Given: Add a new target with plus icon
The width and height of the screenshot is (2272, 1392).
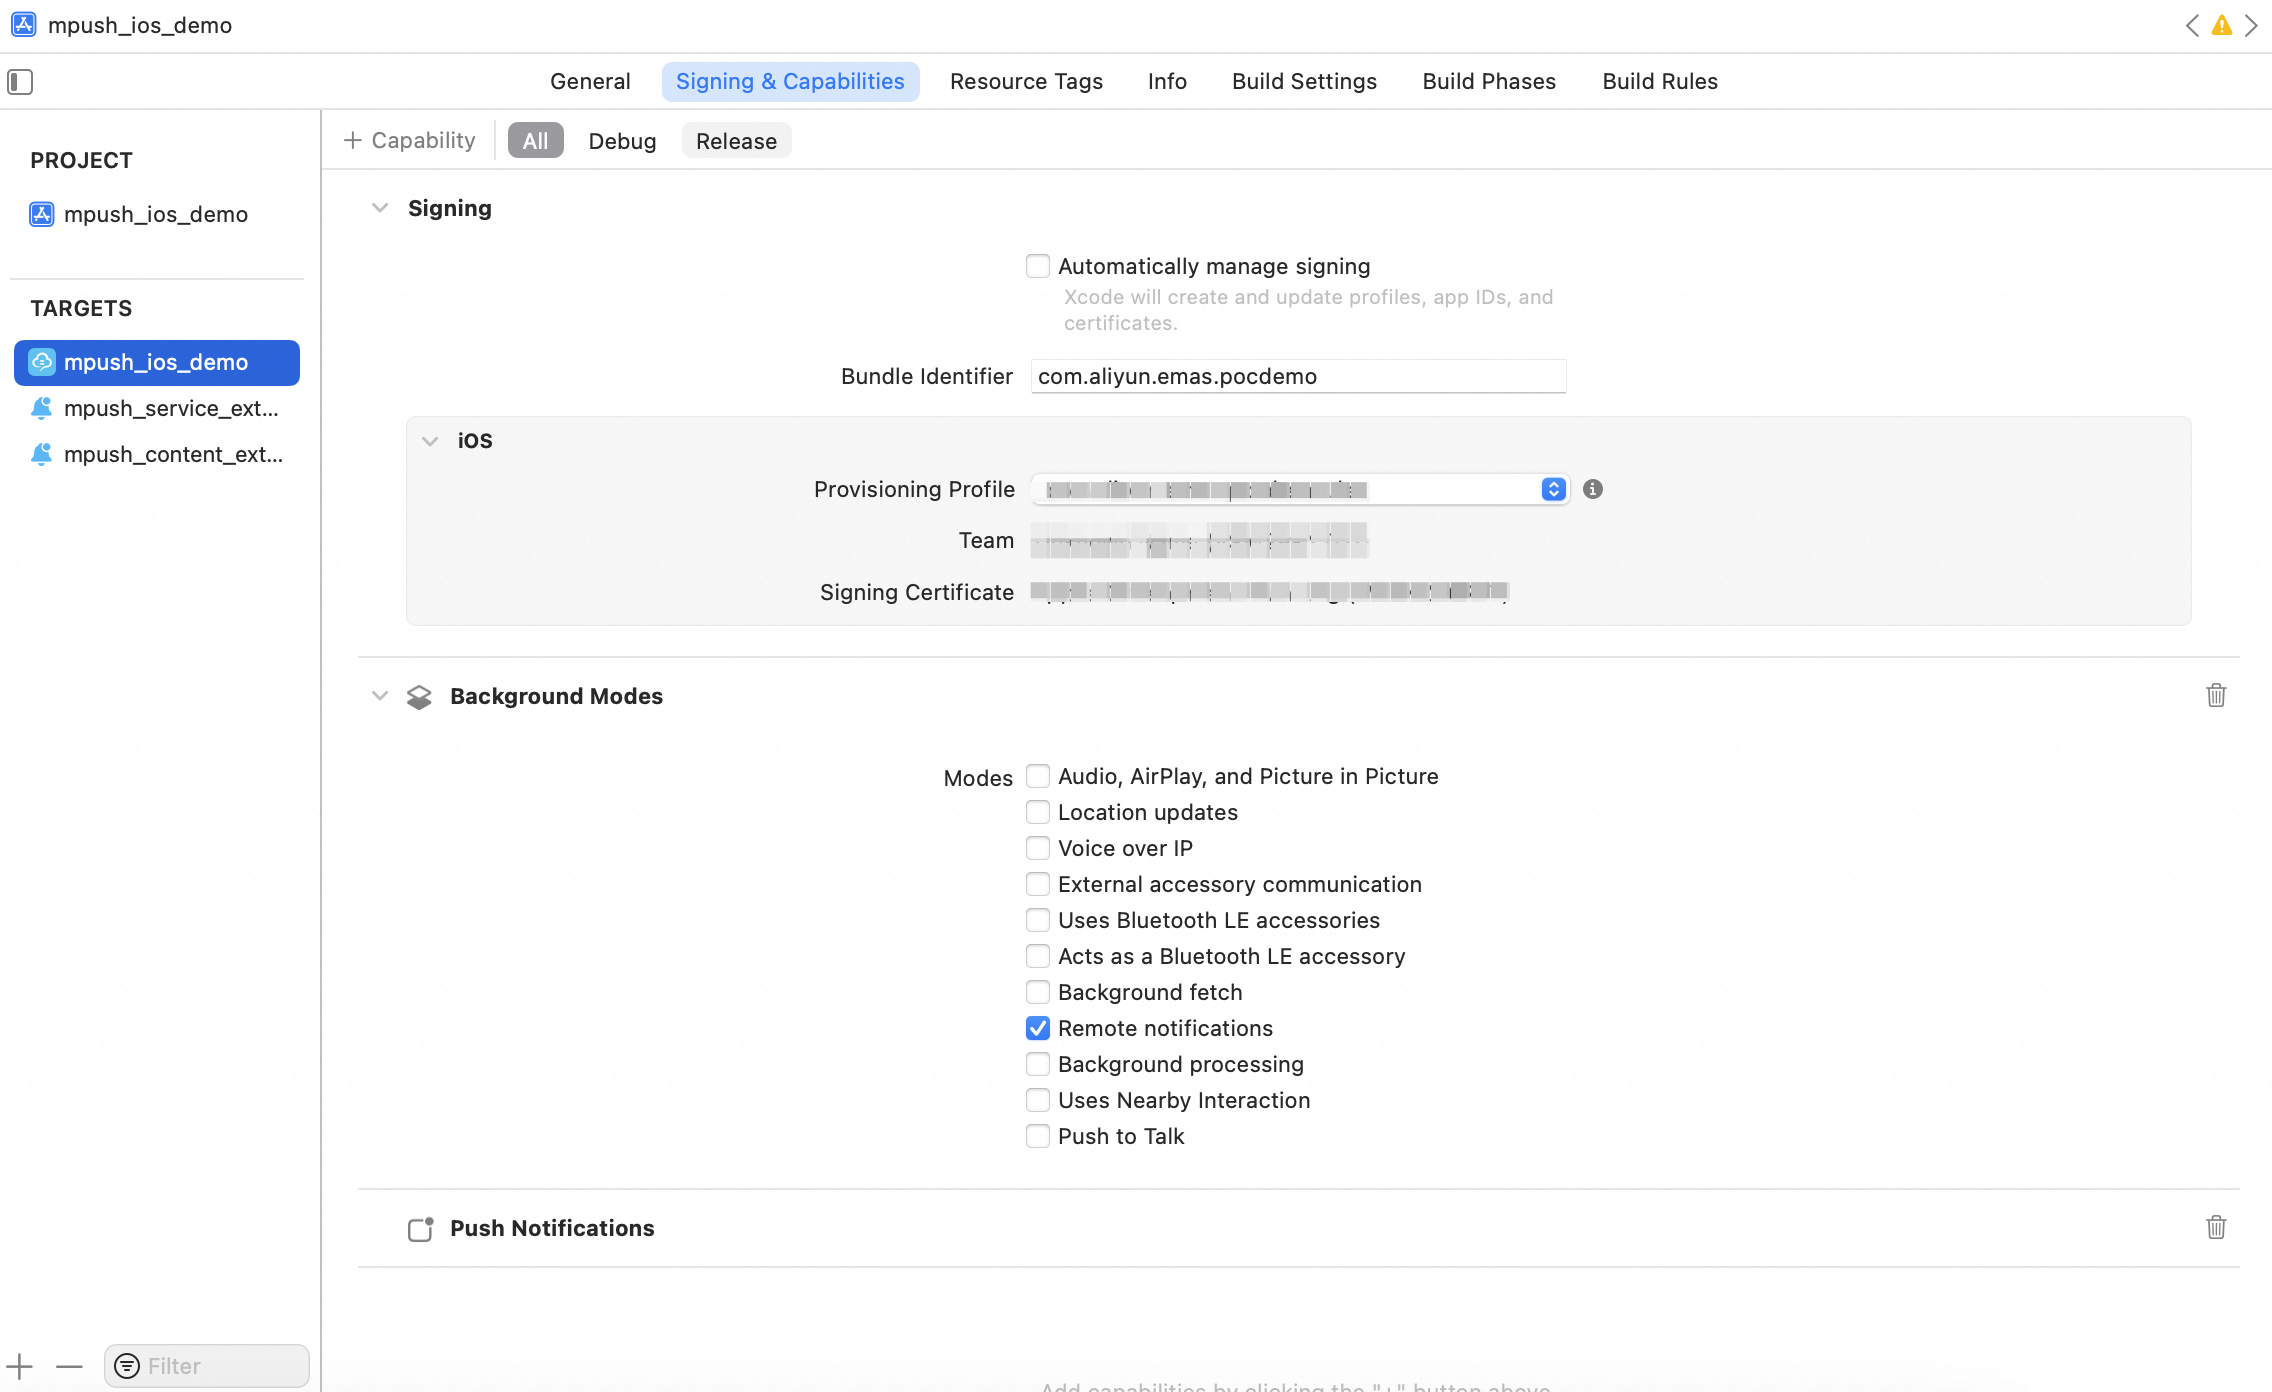Looking at the screenshot, I should click(20, 1366).
